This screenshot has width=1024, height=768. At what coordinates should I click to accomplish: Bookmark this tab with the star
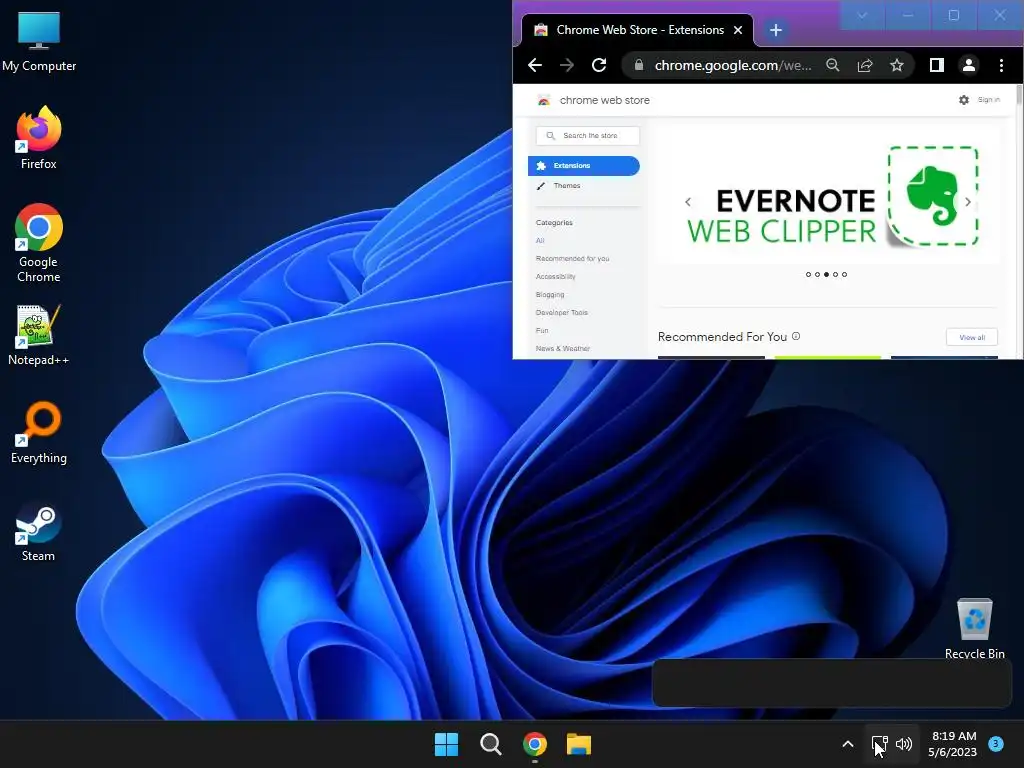pos(897,65)
